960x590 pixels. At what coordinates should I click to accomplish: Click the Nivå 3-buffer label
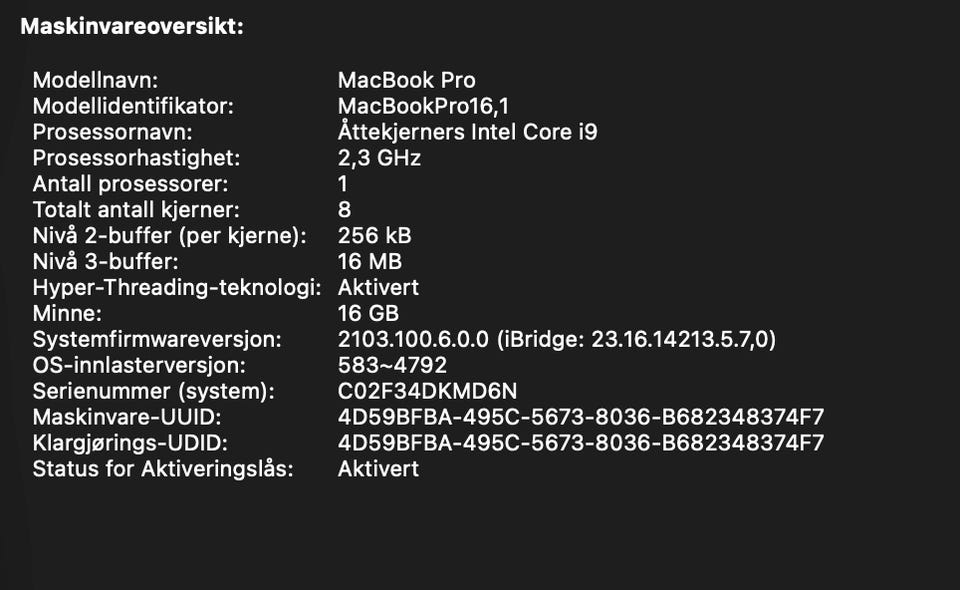coord(105,262)
